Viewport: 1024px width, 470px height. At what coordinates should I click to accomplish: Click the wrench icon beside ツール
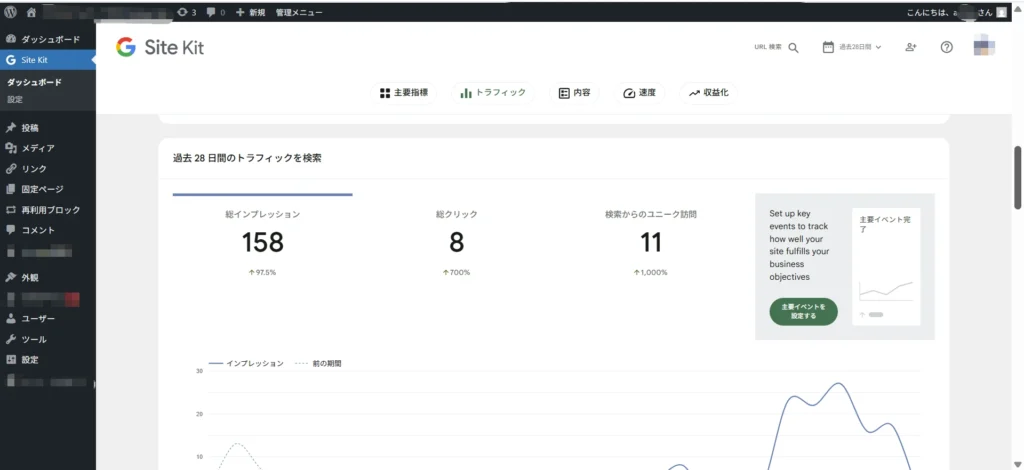point(10,339)
